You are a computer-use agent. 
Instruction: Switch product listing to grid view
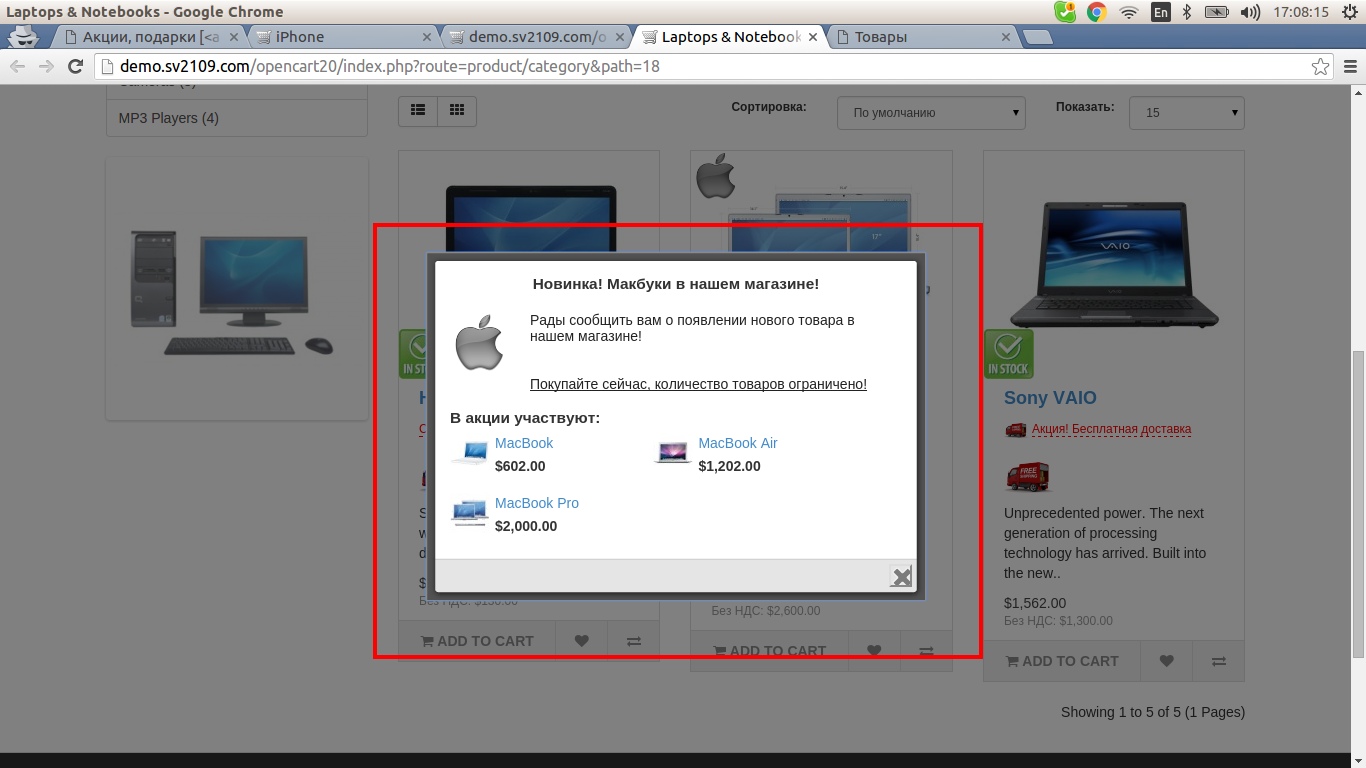pos(457,111)
